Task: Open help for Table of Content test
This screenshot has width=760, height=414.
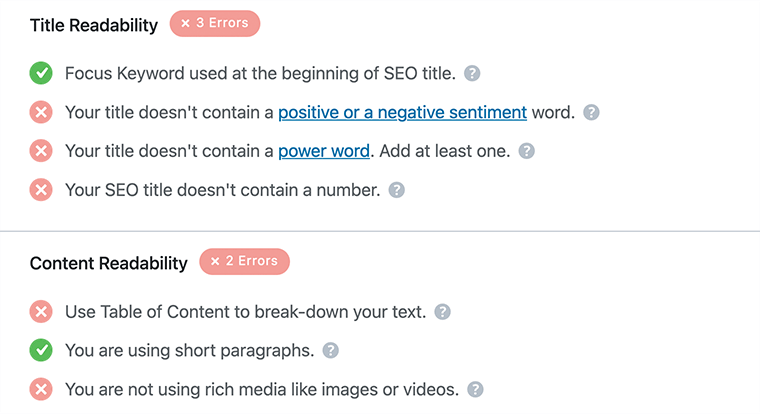Action: (x=442, y=312)
